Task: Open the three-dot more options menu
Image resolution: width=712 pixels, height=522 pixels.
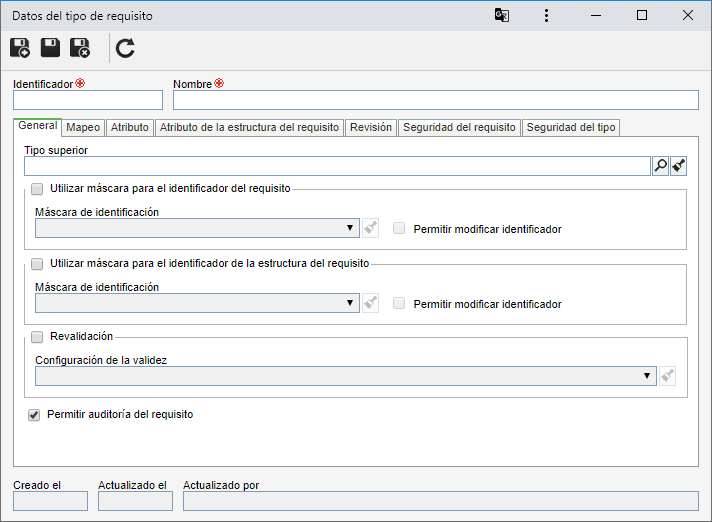Action: pos(546,15)
